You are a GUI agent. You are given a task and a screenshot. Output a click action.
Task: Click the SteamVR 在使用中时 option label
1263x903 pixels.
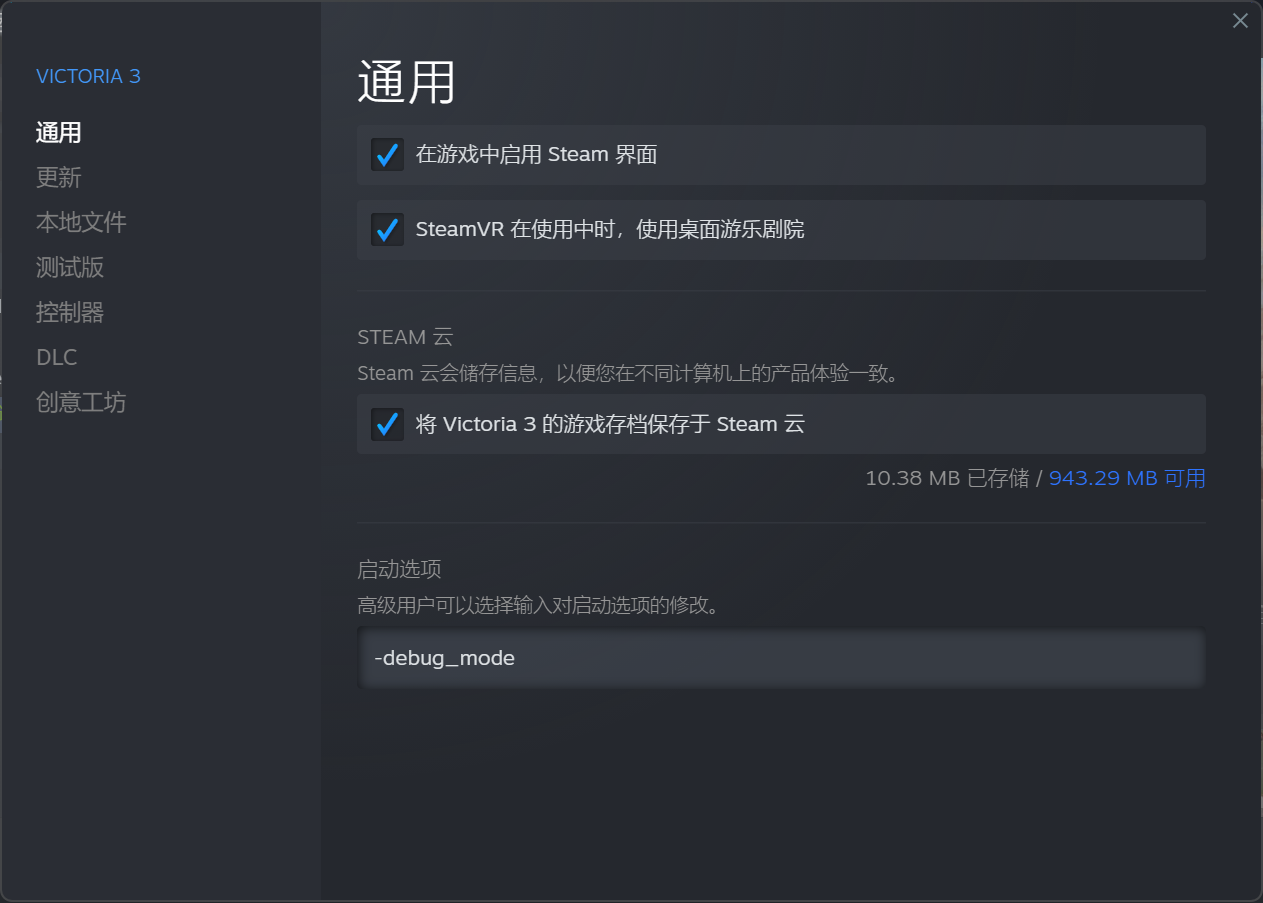coord(610,230)
